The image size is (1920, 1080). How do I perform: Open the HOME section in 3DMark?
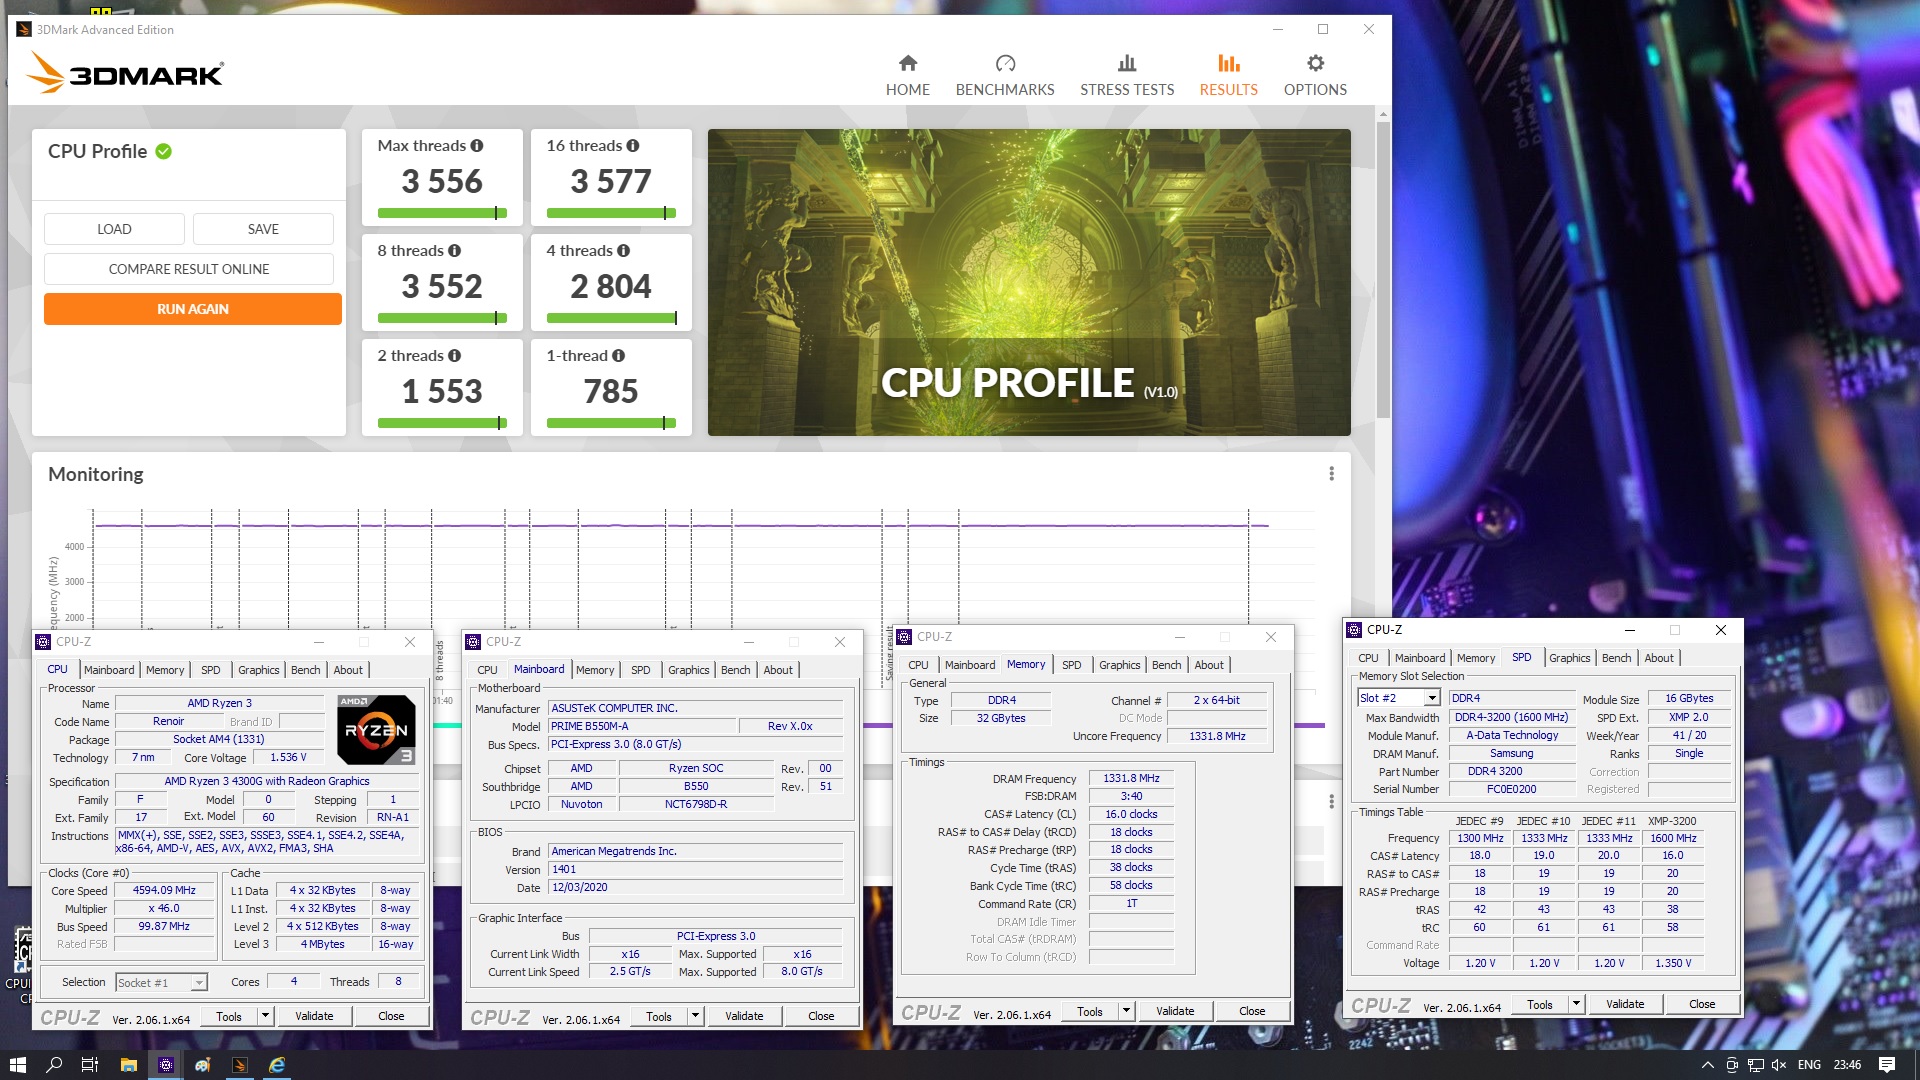907,76
